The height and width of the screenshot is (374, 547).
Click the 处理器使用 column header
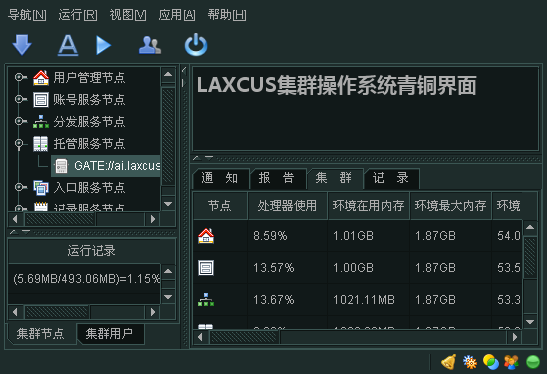pyautogui.click(x=287, y=205)
